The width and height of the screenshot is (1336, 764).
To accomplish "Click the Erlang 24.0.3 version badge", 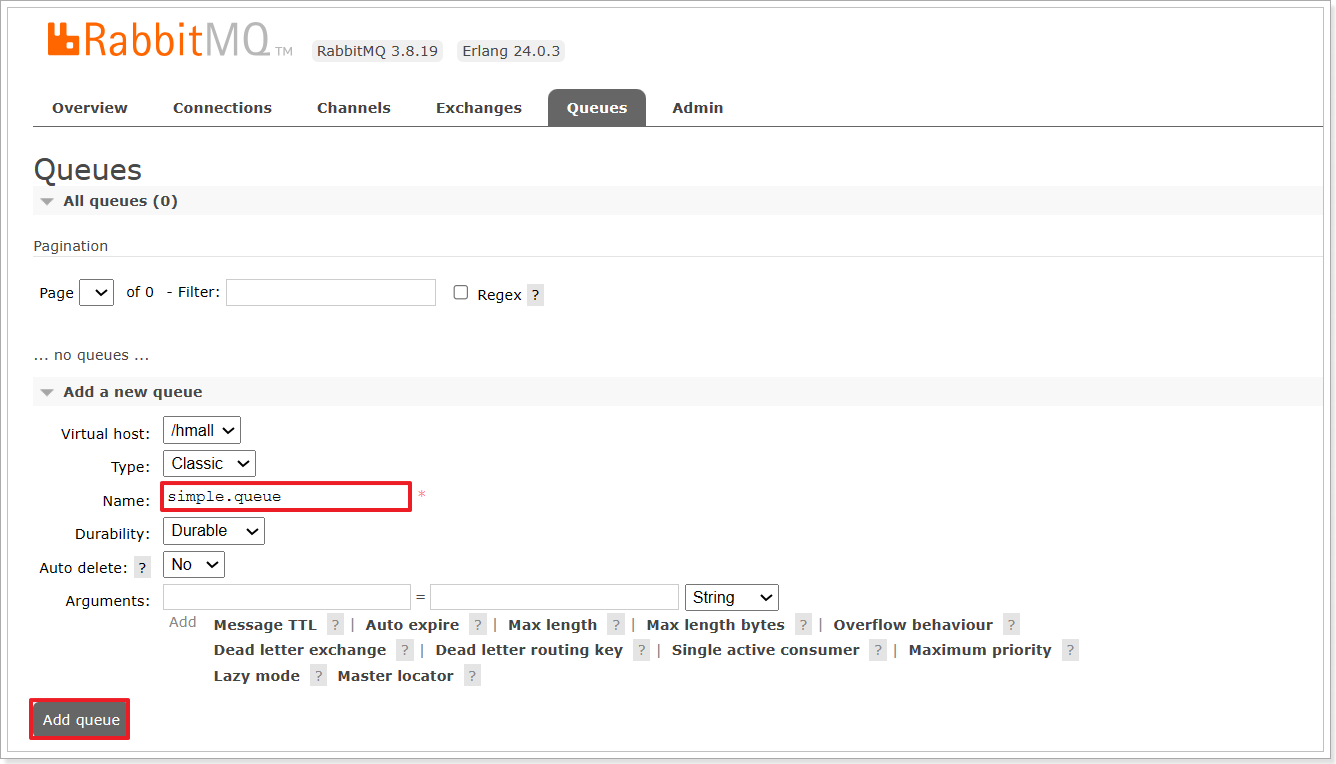I will click(511, 51).
